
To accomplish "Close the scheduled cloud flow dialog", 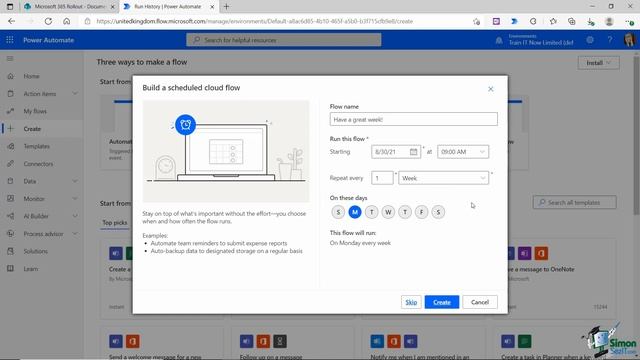I will (x=491, y=89).
